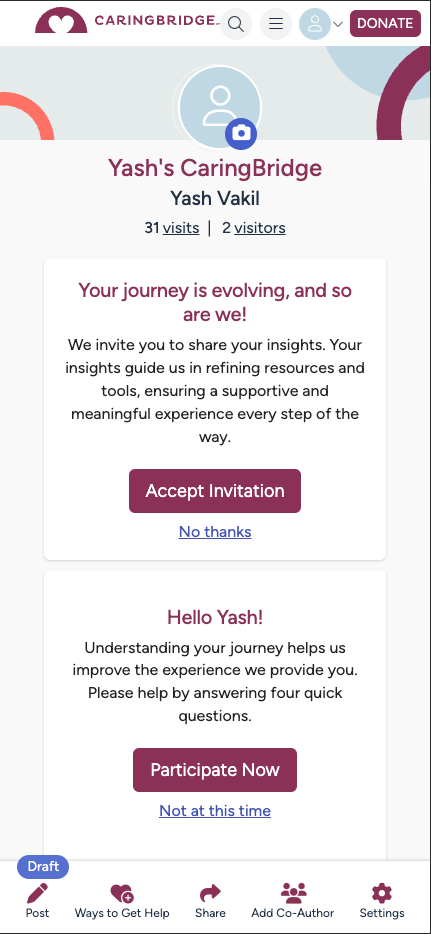This screenshot has height=934, width=431.
Task: Click the Not at this time link
Action: coord(215,811)
